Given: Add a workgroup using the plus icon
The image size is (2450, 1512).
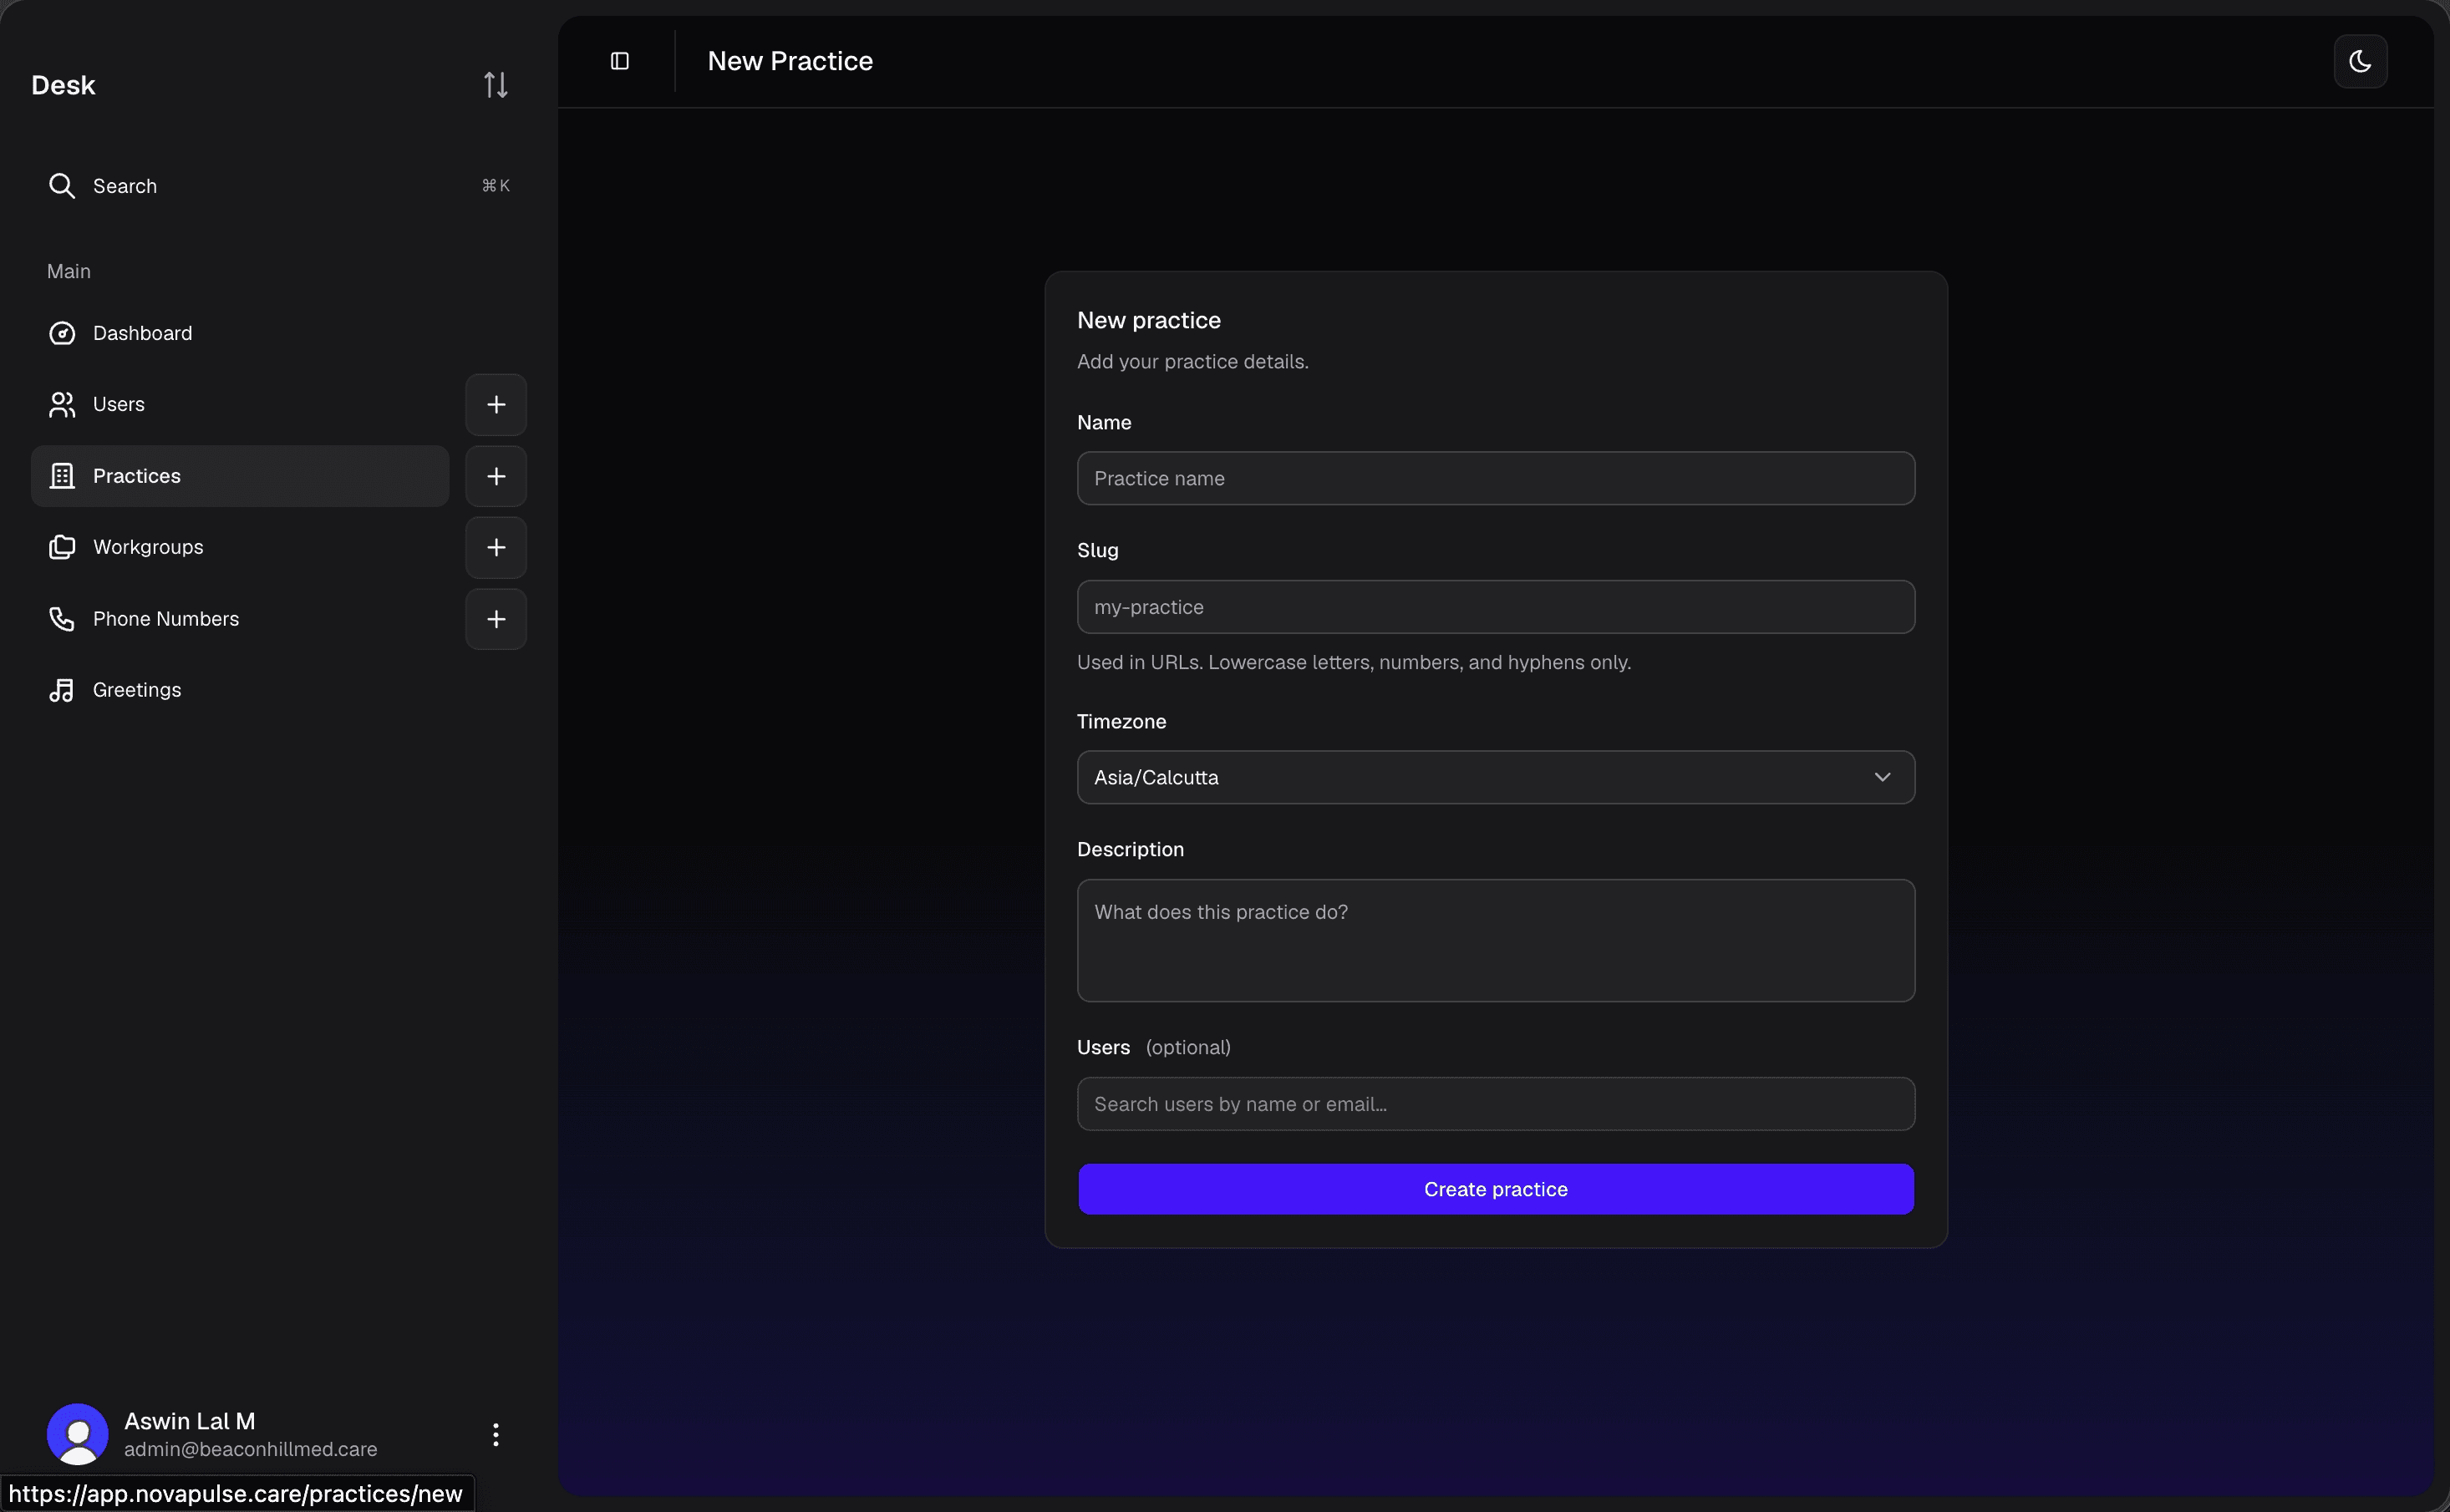Looking at the screenshot, I should point(496,547).
